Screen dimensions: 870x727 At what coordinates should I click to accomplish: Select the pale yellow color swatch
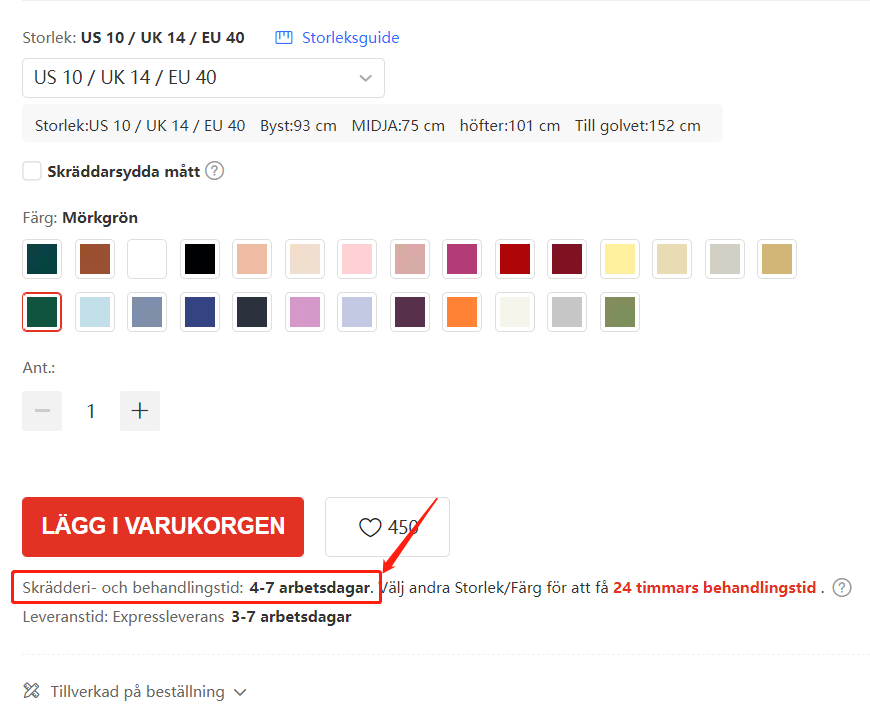pos(620,259)
